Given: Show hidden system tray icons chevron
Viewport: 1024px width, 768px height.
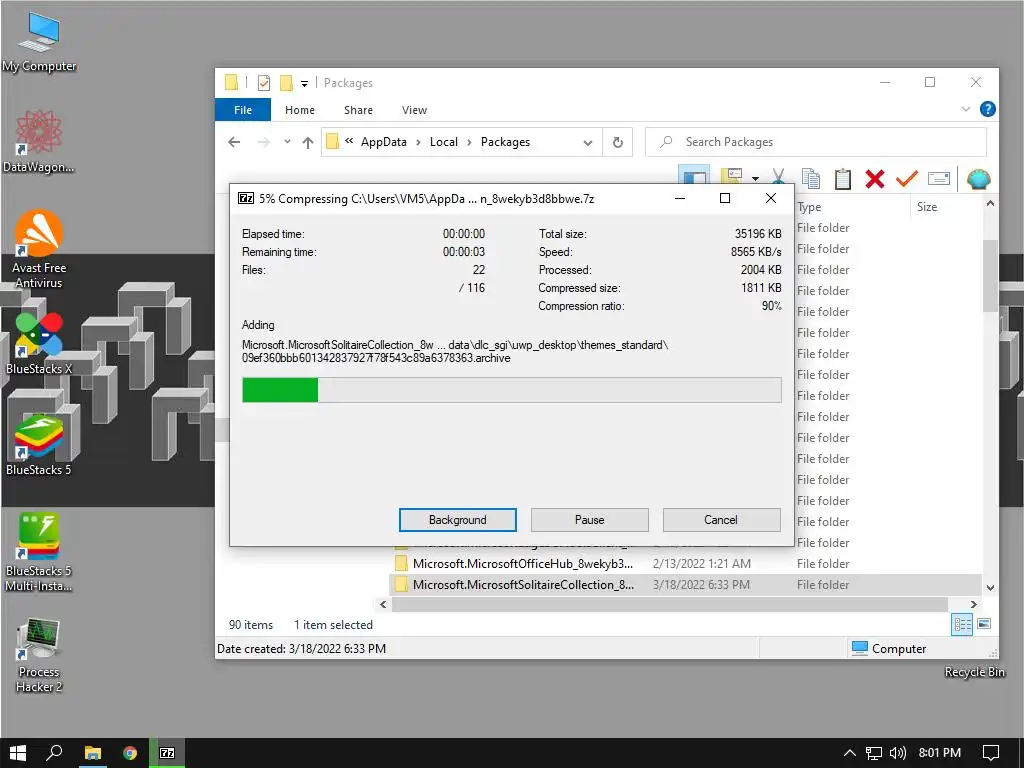Looking at the screenshot, I should coord(849,753).
